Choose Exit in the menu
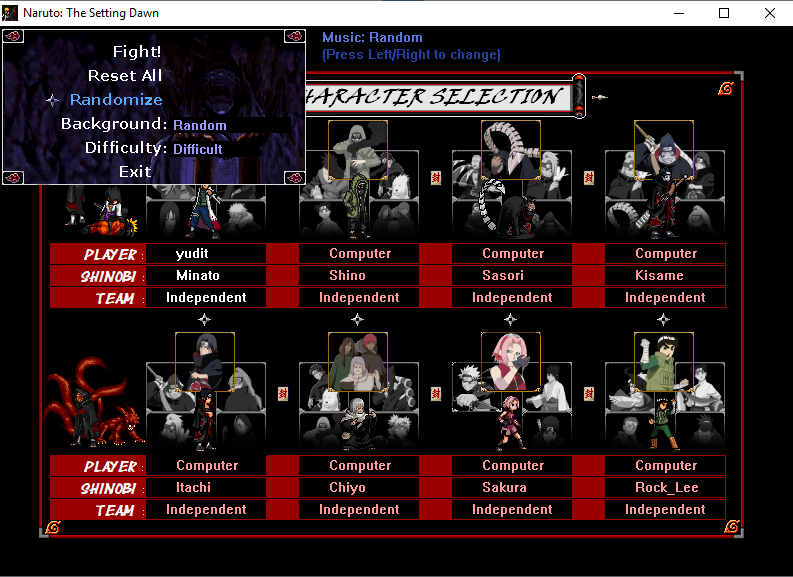This screenshot has width=793, height=577. 135,171
